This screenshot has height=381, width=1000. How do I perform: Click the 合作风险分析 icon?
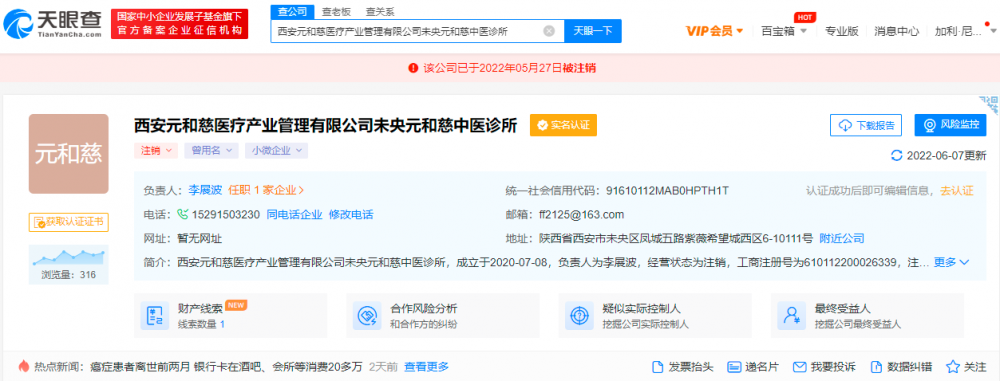[x=367, y=315]
